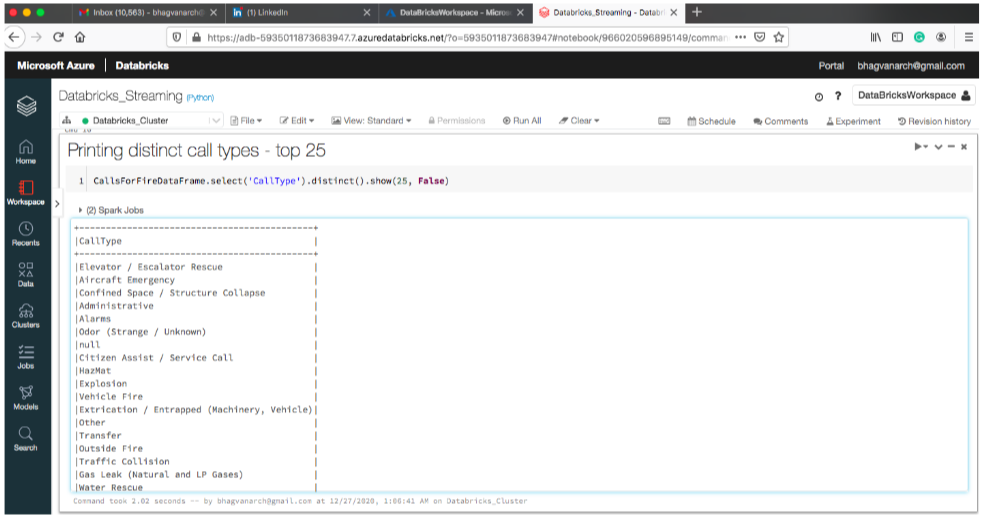Click the Python language label
The height and width of the screenshot is (516, 981).
coord(200,98)
